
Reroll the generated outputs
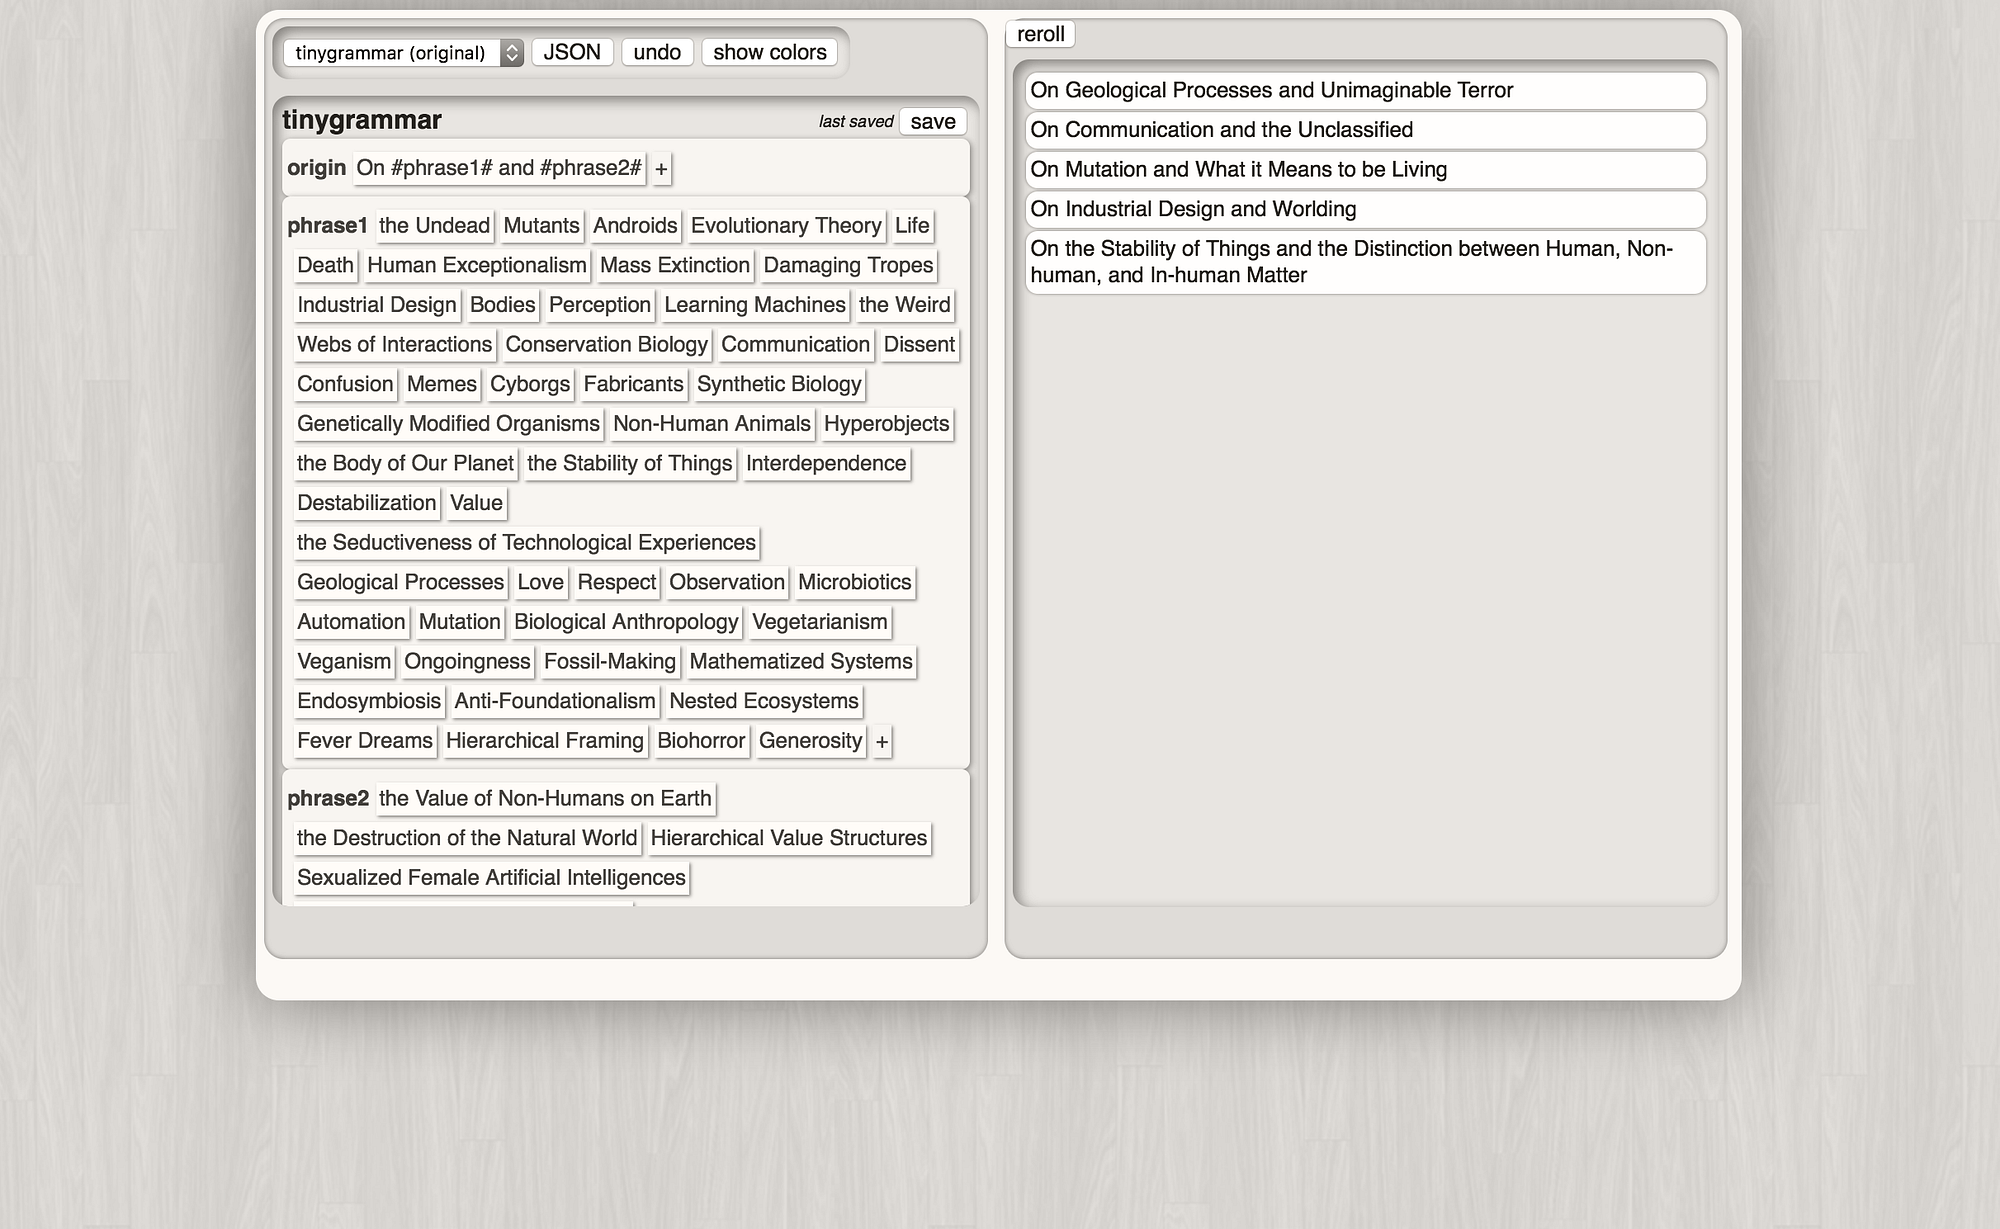1040,34
